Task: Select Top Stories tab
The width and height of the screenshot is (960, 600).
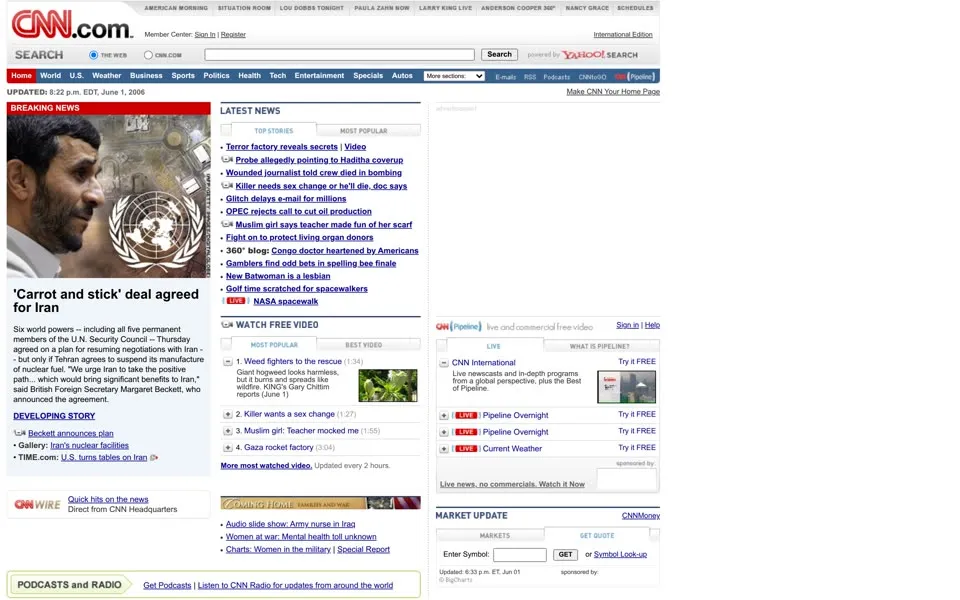Action: point(274,130)
